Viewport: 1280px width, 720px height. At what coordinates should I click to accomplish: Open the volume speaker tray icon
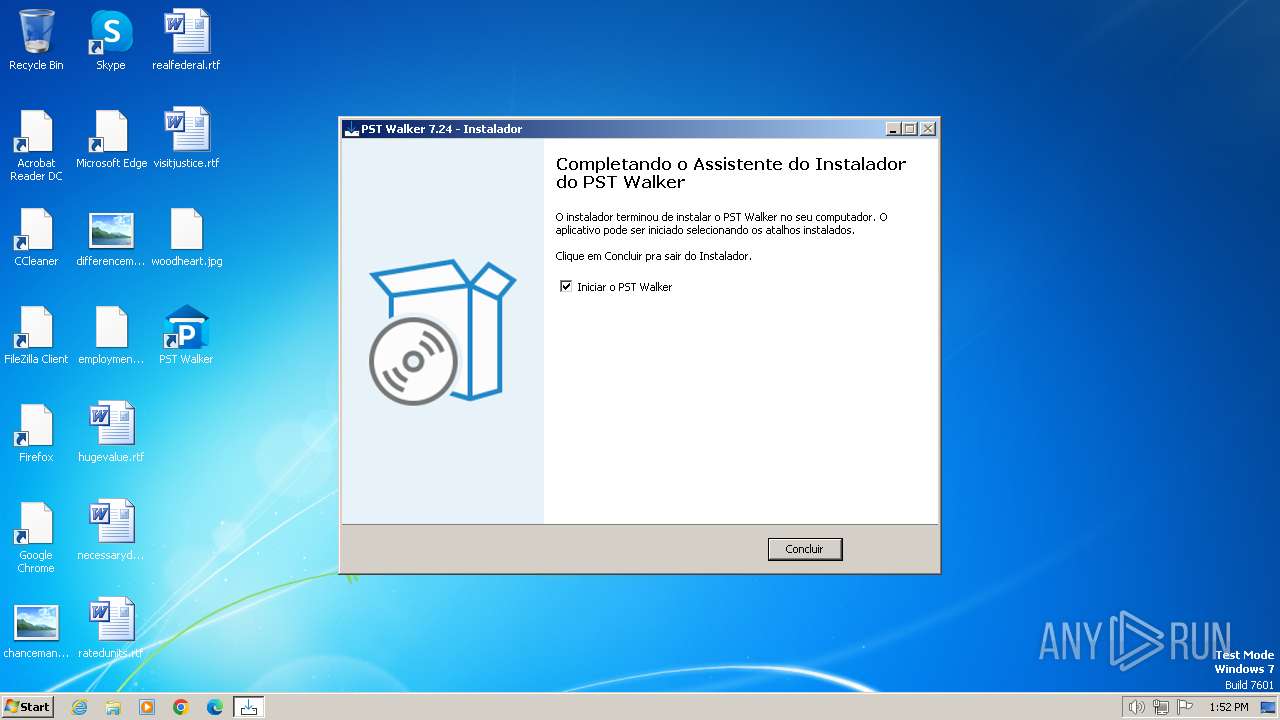1137,707
